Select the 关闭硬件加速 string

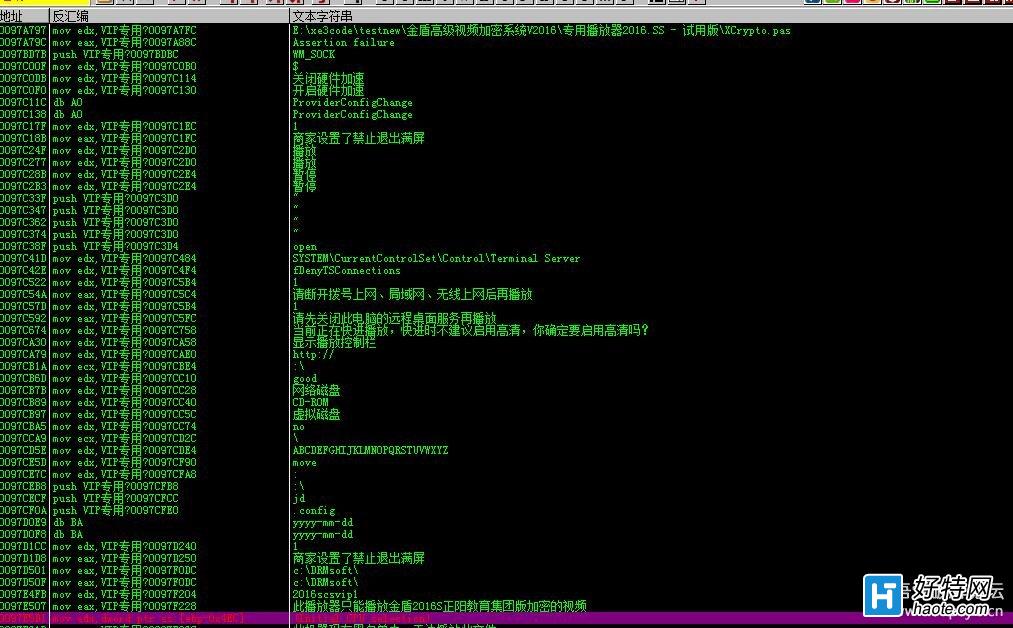point(328,79)
